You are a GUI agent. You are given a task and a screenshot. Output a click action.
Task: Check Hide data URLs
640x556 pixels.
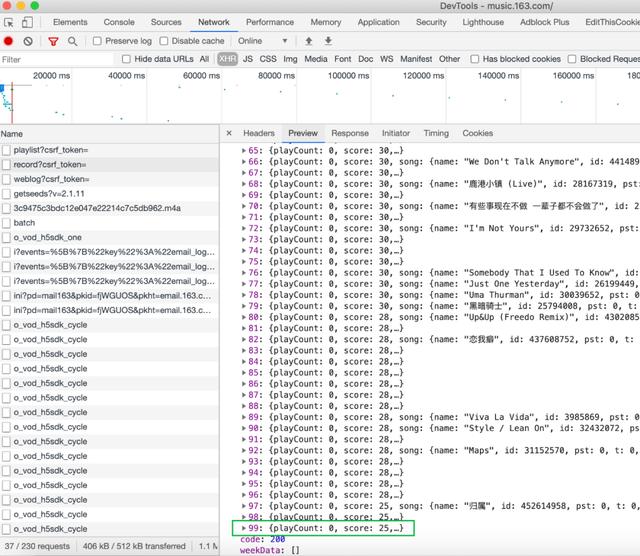(x=126, y=59)
